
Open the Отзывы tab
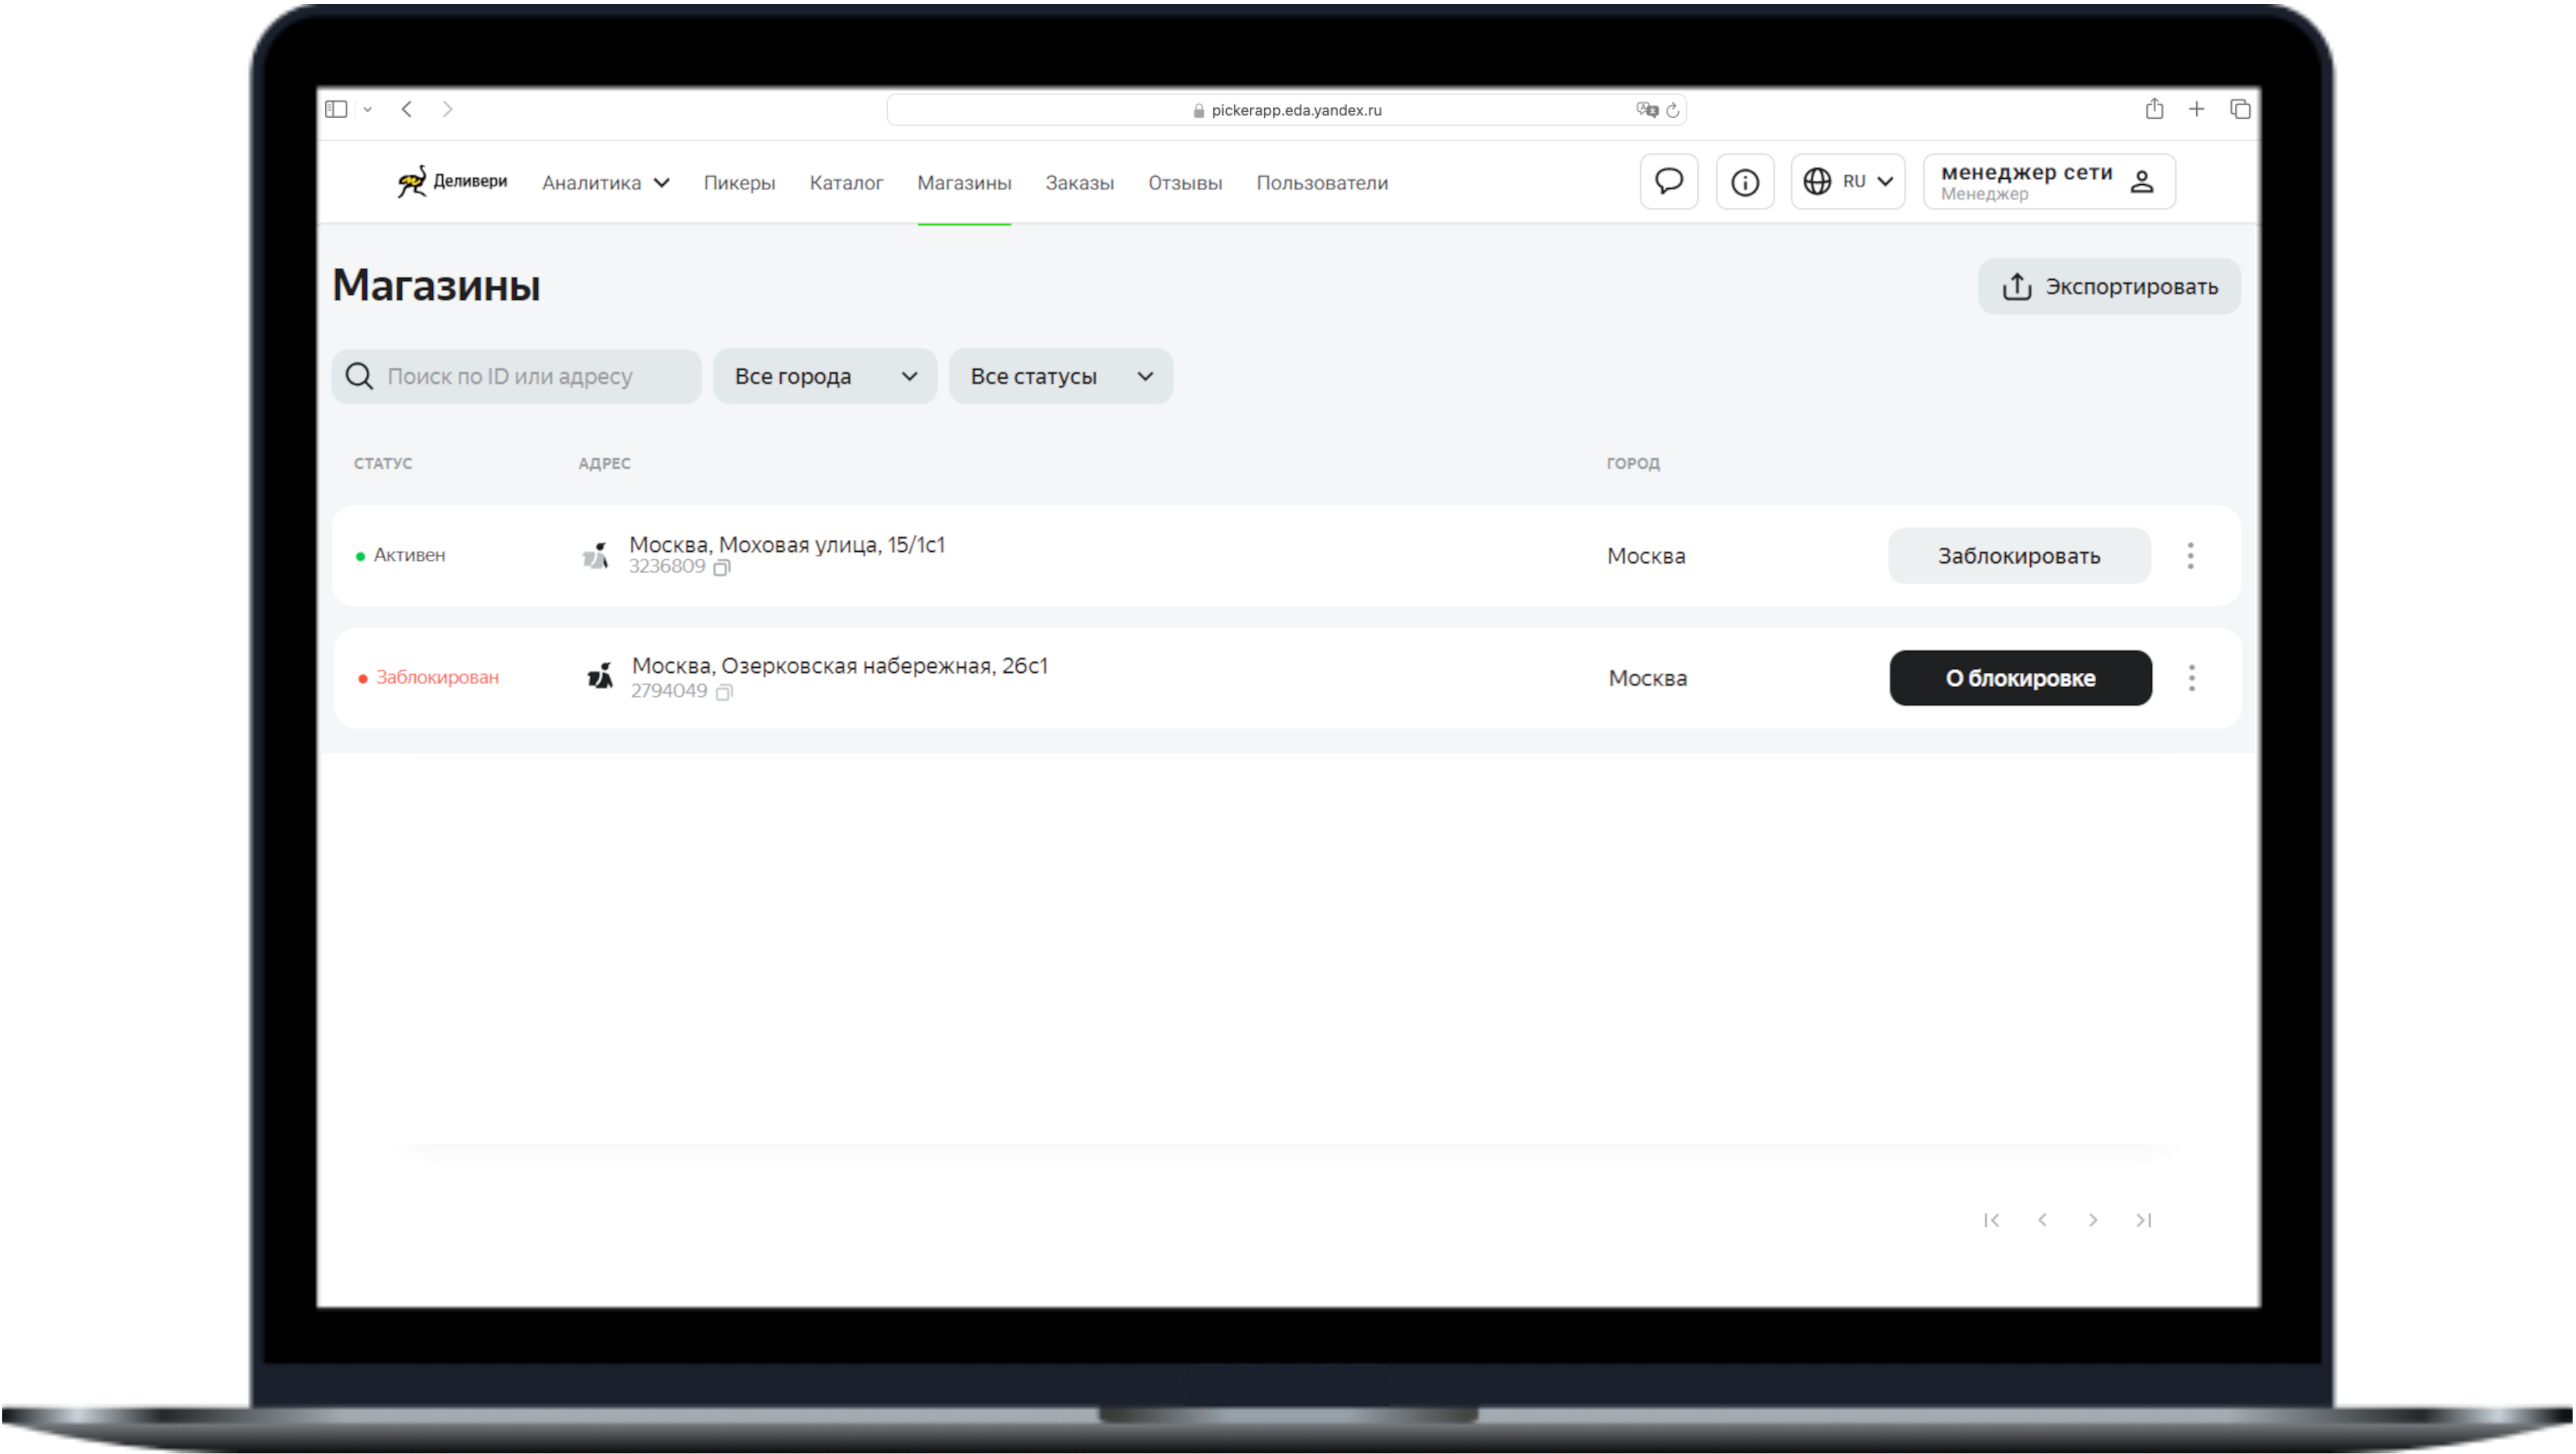coord(1185,183)
